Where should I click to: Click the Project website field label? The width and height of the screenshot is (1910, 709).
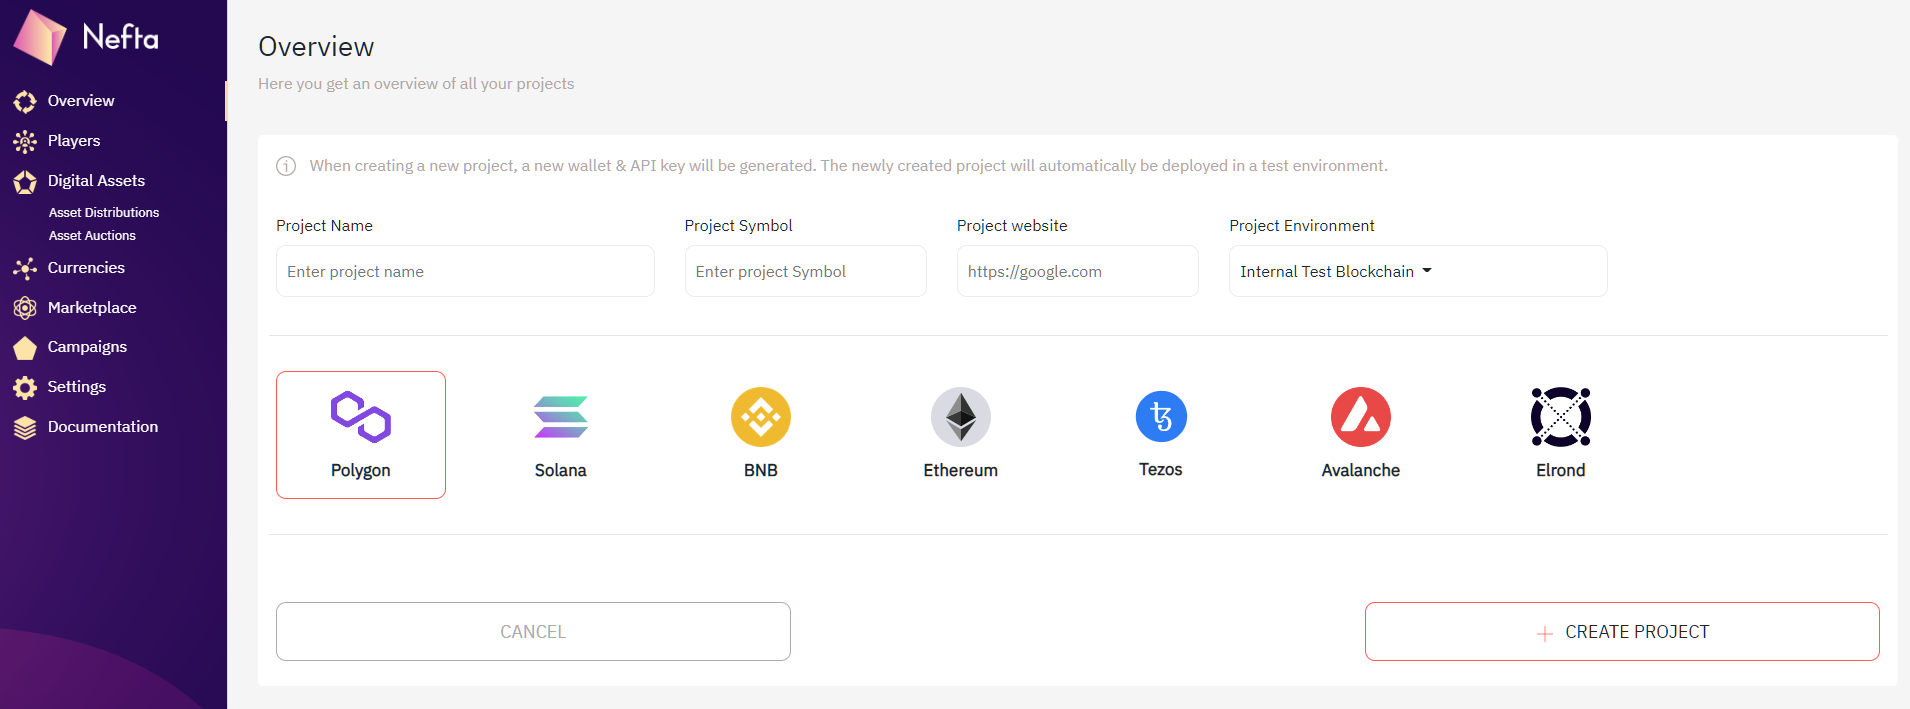point(1012,226)
